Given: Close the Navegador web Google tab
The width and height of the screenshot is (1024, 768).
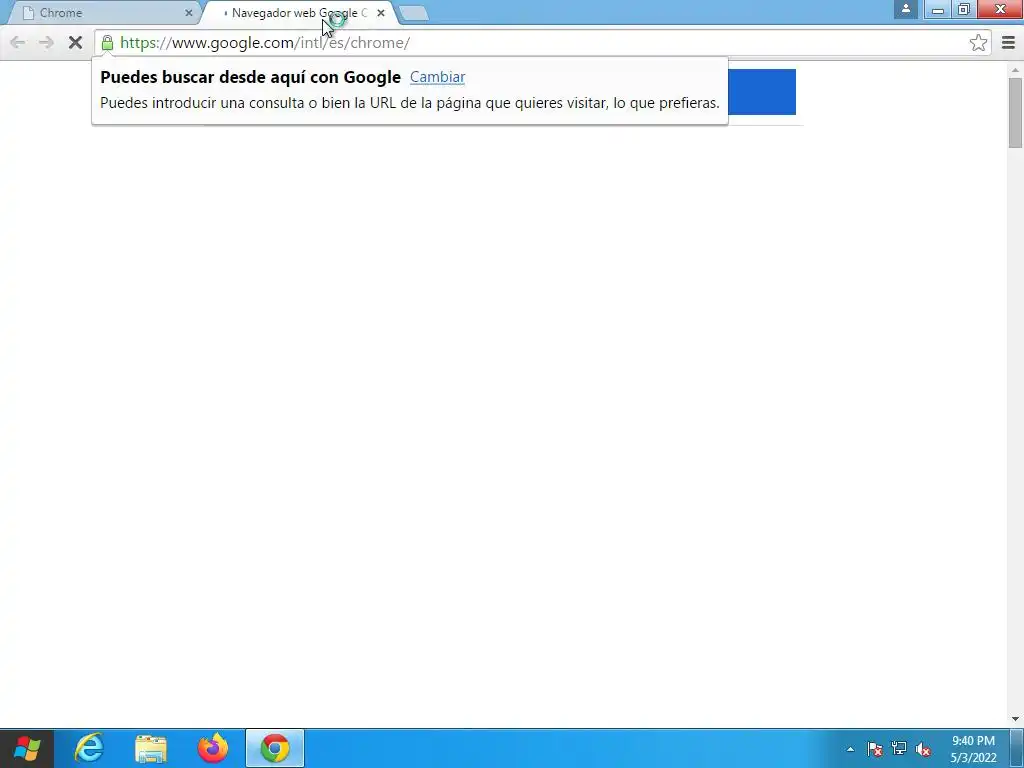Looking at the screenshot, I should (381, 12).
